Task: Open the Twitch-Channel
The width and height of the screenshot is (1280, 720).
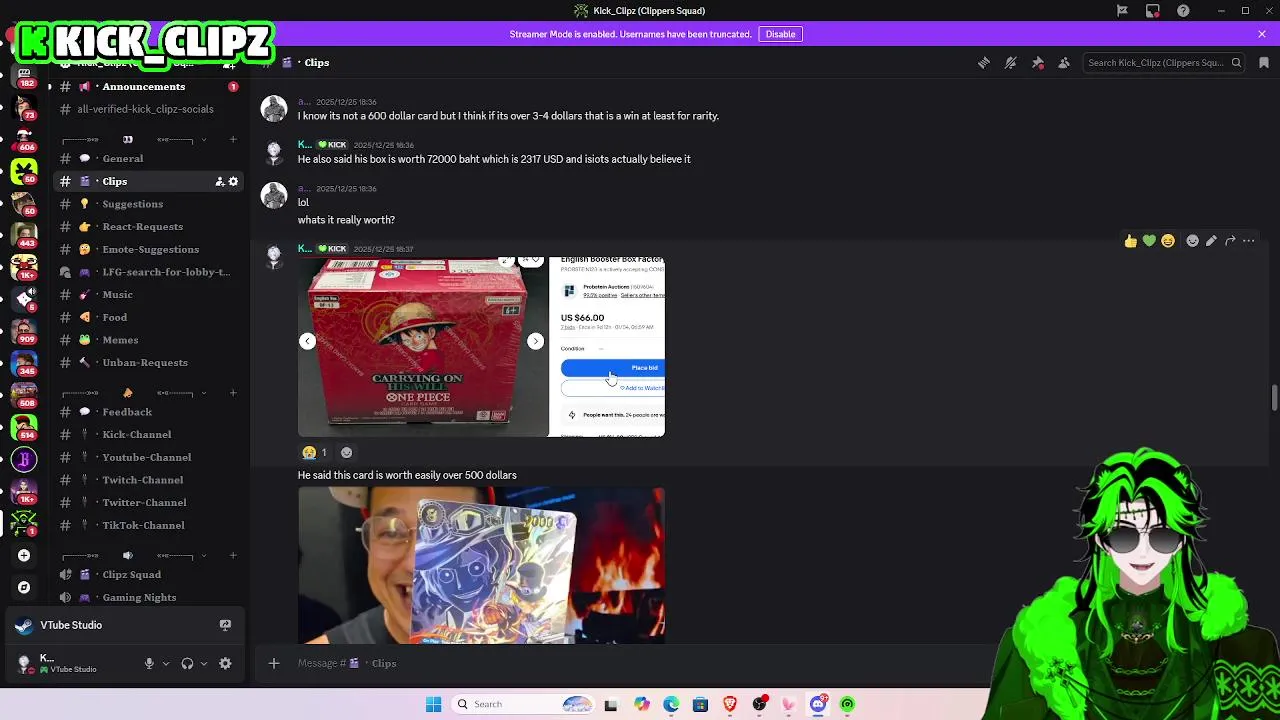Action: pyautogui.click(x=142, y=480)
